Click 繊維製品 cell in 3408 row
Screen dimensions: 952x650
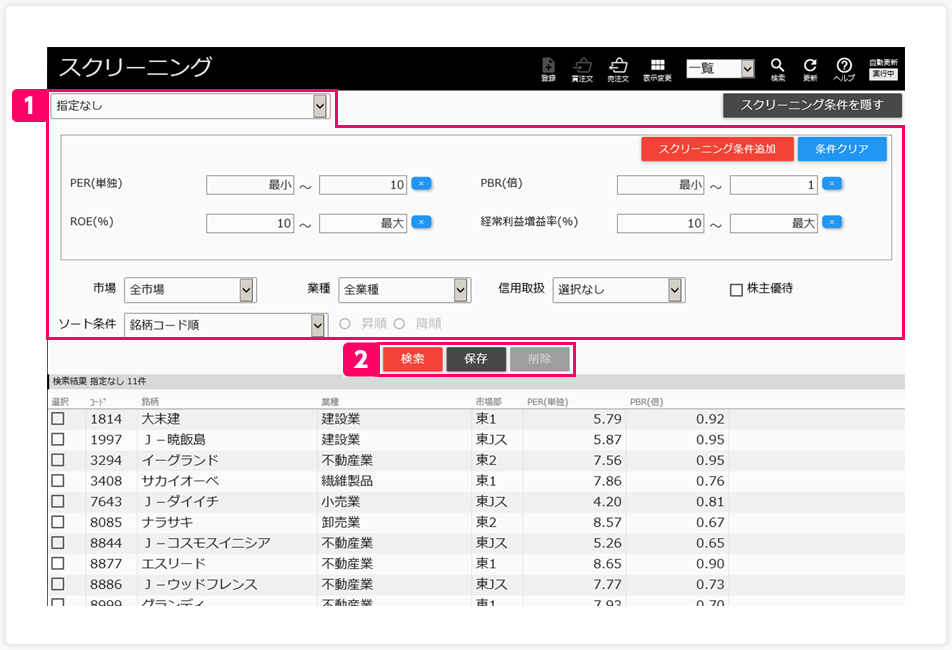[x=347, y=481]
